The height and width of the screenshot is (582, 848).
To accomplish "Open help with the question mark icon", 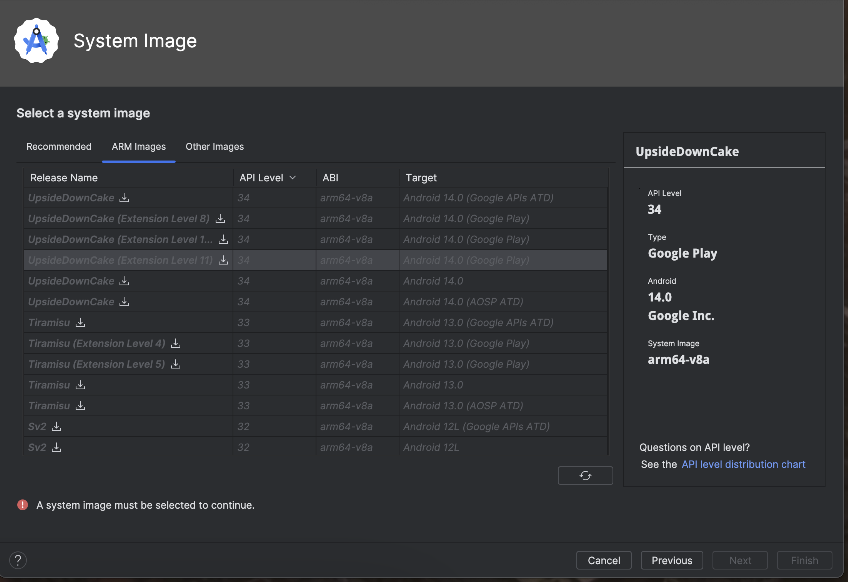I will [x=17, y=561].
